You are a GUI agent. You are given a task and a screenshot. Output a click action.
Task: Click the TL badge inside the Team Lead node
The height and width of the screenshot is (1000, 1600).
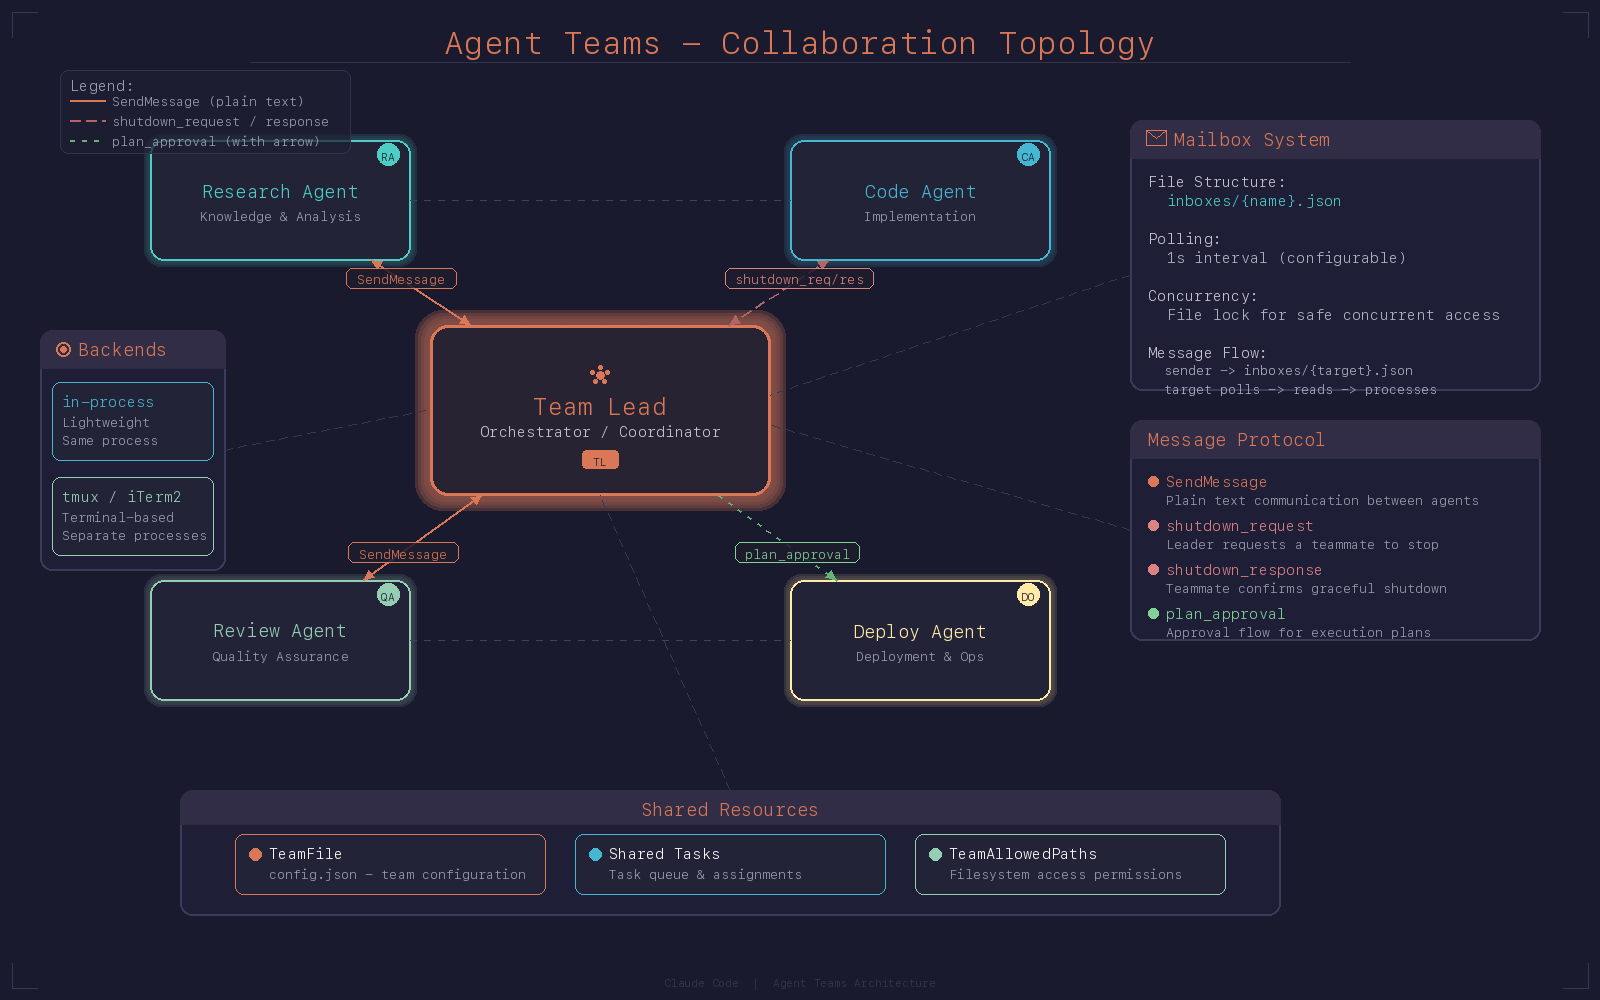point(599,460)
